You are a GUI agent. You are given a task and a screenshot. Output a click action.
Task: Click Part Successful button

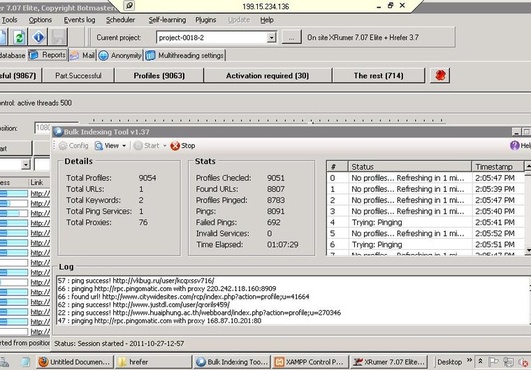(x=78, y=75)
